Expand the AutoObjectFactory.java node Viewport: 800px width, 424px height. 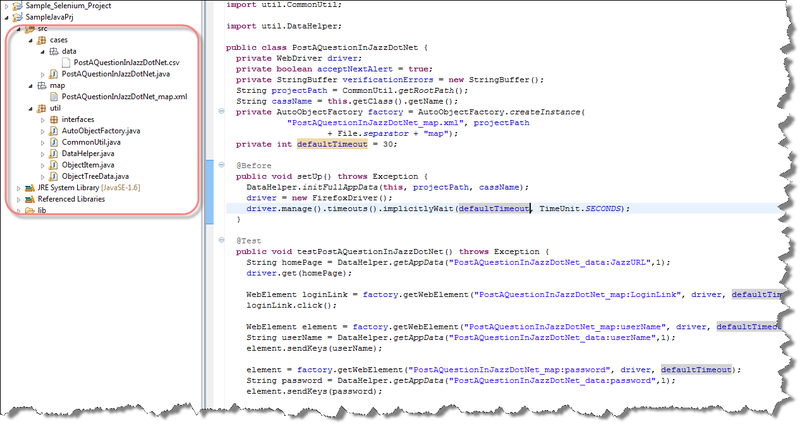[x=43, y=131]
